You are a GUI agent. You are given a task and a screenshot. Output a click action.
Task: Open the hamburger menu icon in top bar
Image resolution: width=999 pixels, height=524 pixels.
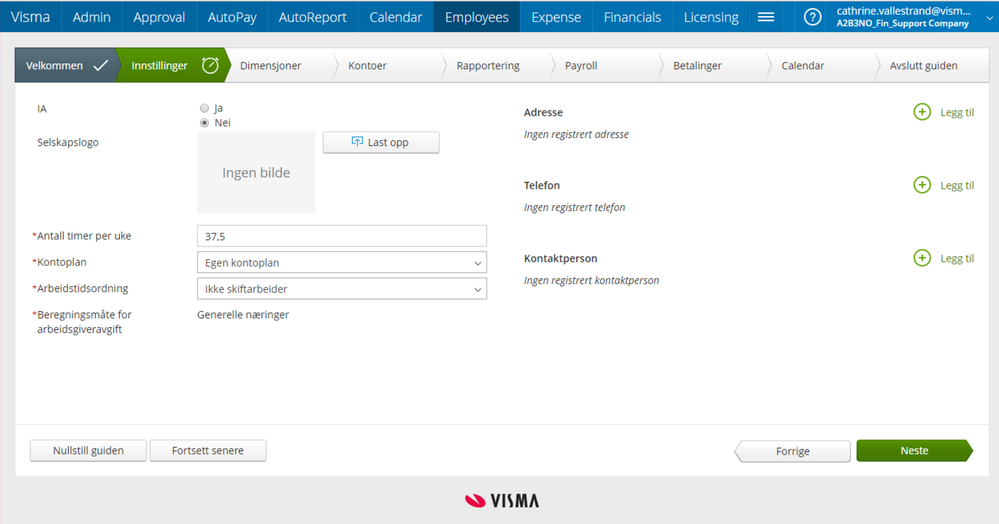coord(766,17)
